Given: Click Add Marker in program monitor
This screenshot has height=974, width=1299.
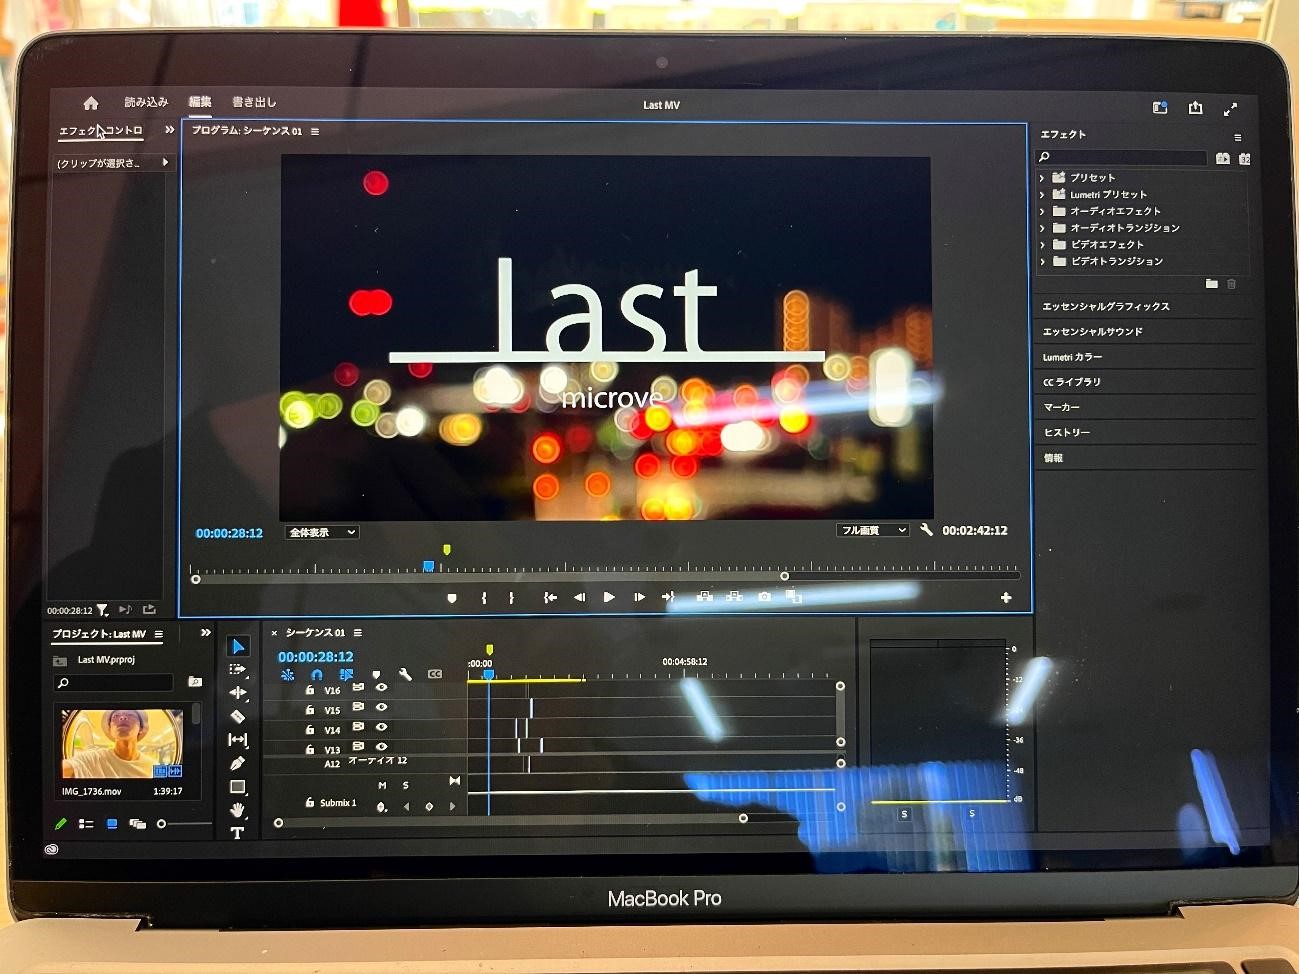Looking at the screenshot, I should [x=452, y=598].
